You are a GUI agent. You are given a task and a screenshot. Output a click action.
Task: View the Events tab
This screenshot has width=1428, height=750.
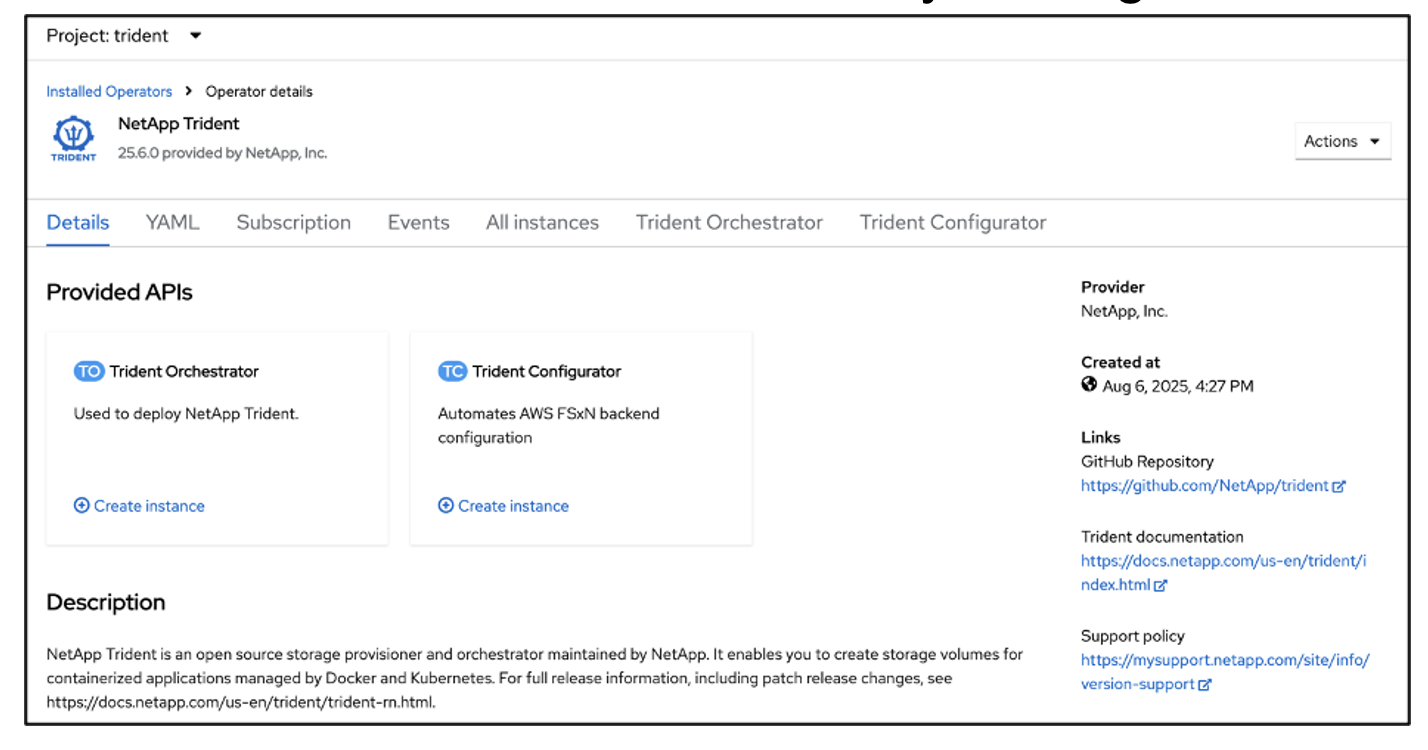click(x=418, y=222)
